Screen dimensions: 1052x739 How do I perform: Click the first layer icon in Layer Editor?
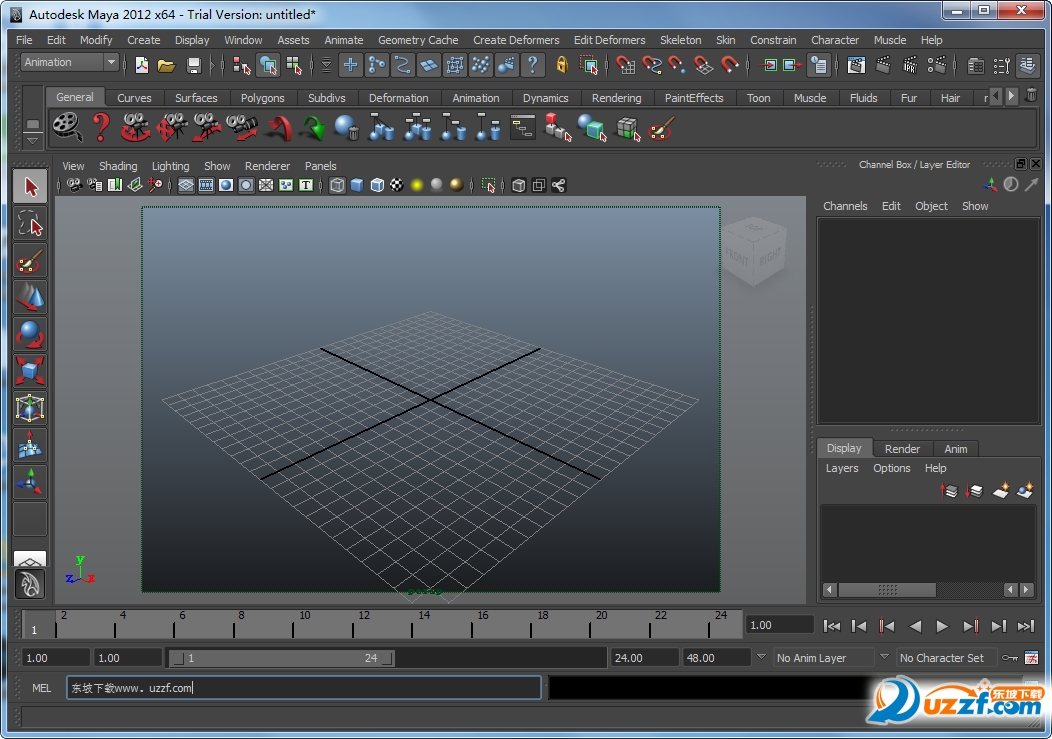click(949, 491)
